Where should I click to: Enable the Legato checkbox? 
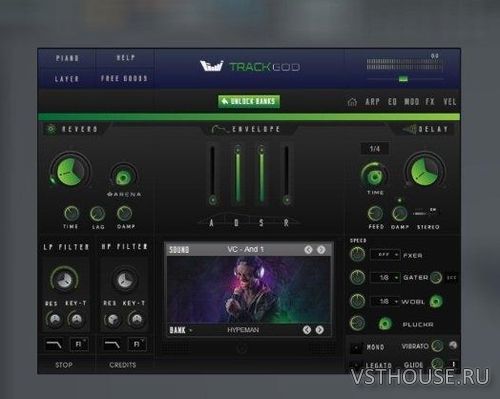pyautogui.click(x=356, y=365)
